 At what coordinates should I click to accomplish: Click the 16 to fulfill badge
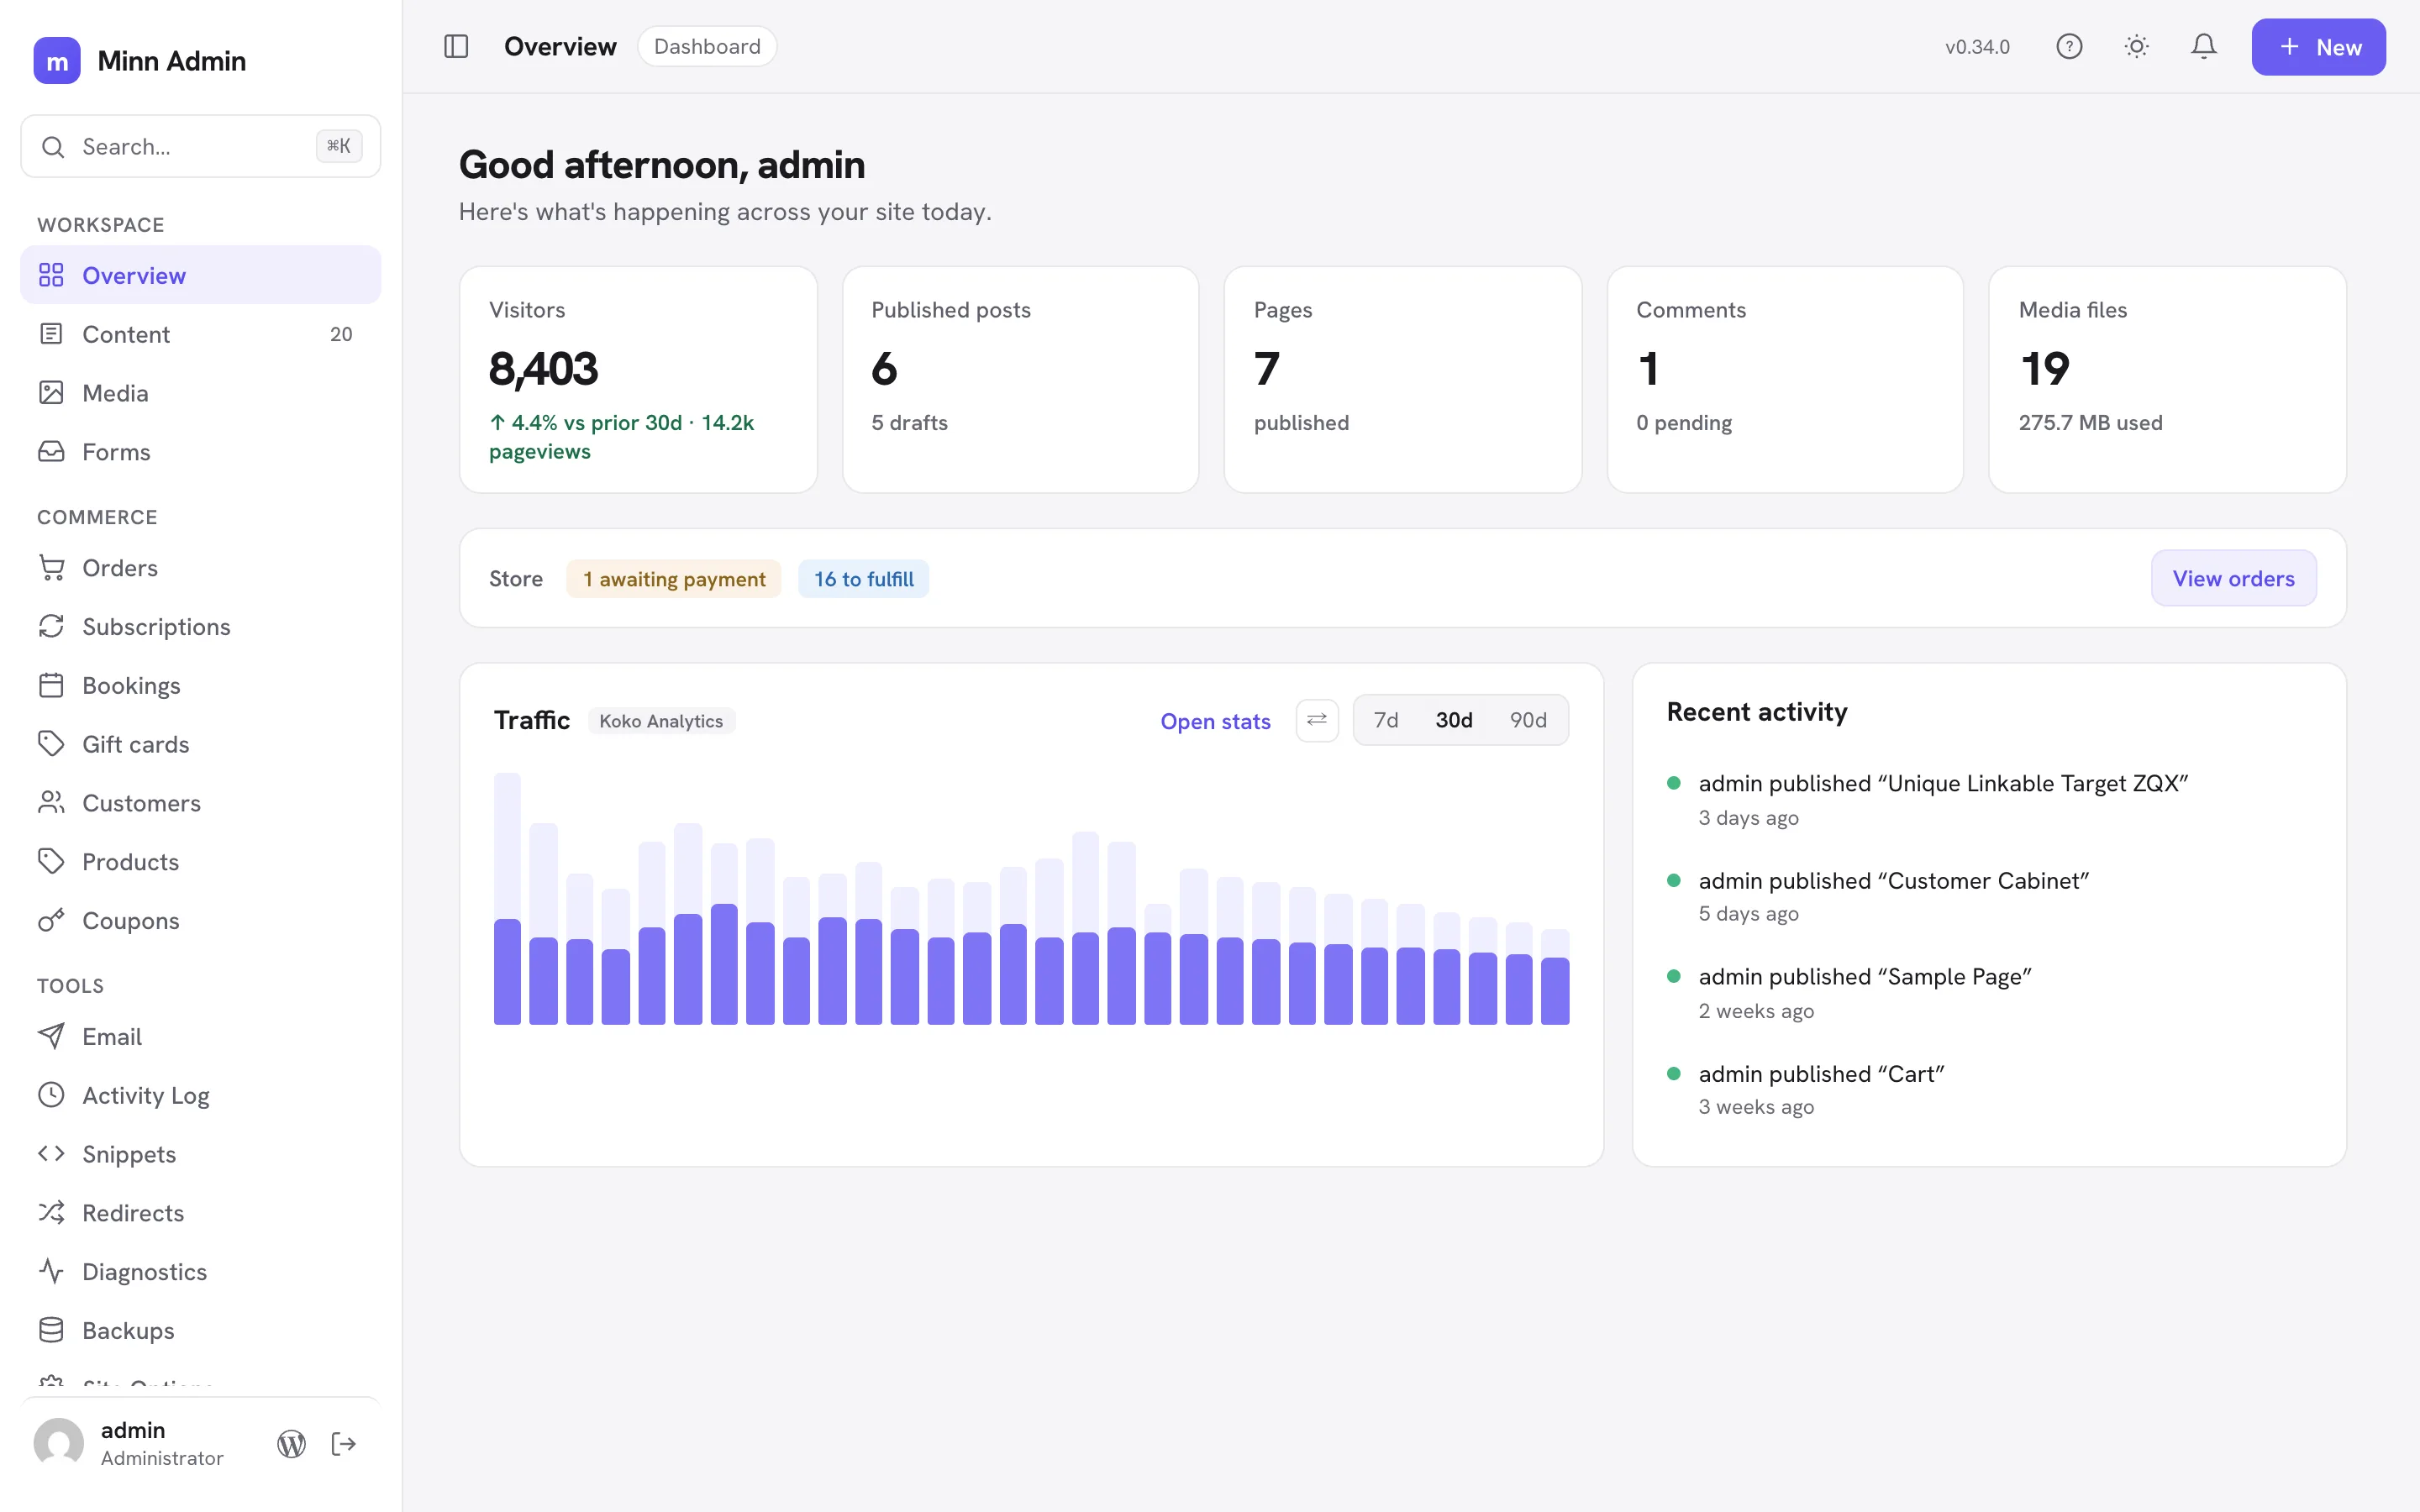point(864,579)
